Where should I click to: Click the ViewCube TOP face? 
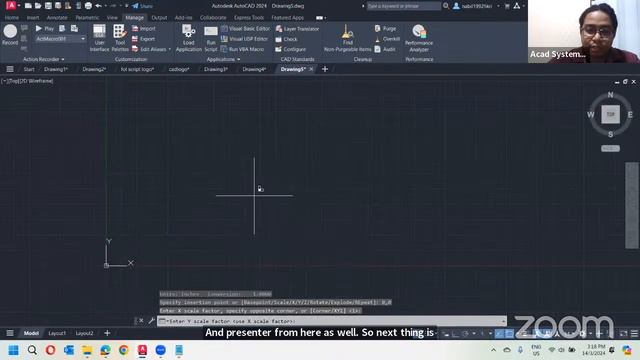click(x=610, y=114)
